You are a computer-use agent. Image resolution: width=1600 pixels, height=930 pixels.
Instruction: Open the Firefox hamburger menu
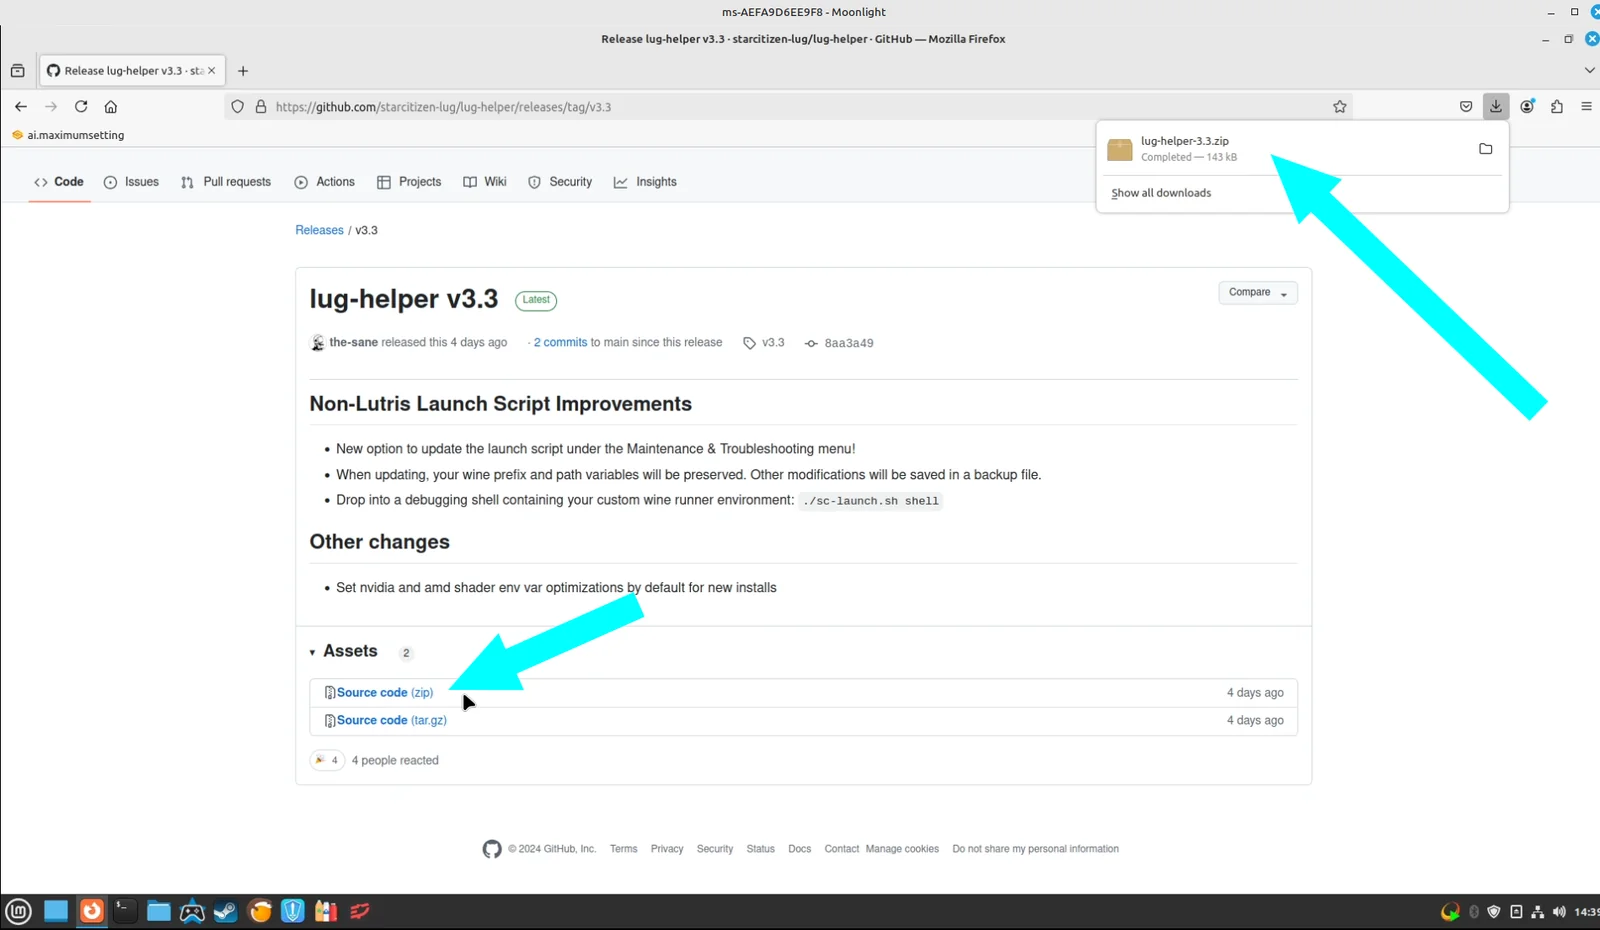tap(1587, 107)
